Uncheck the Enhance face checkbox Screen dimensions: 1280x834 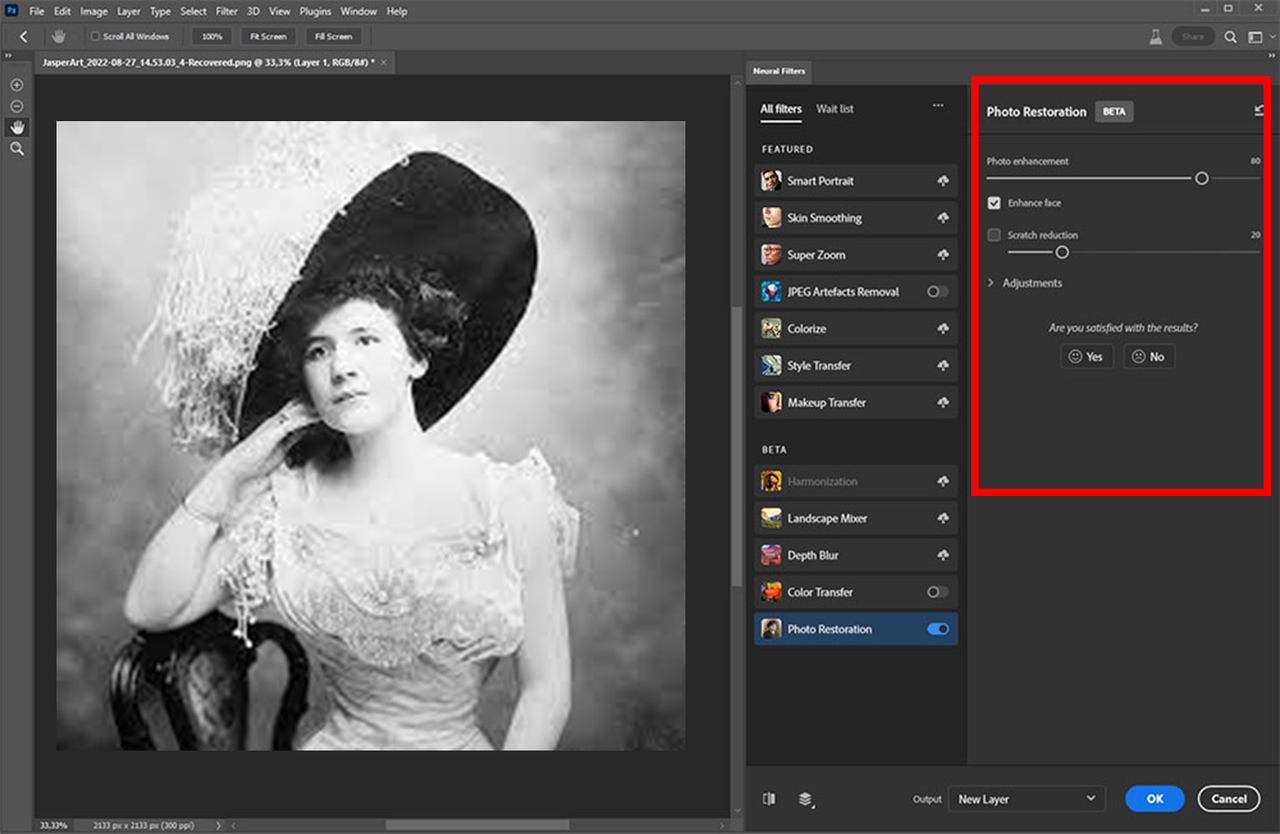(994, 202)
